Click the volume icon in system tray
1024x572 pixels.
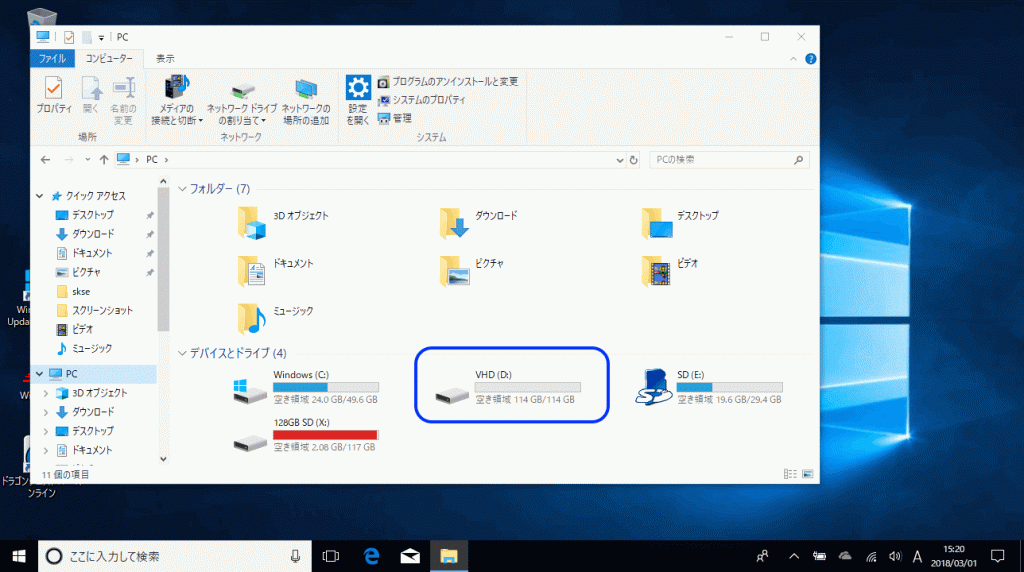(895, 557)
